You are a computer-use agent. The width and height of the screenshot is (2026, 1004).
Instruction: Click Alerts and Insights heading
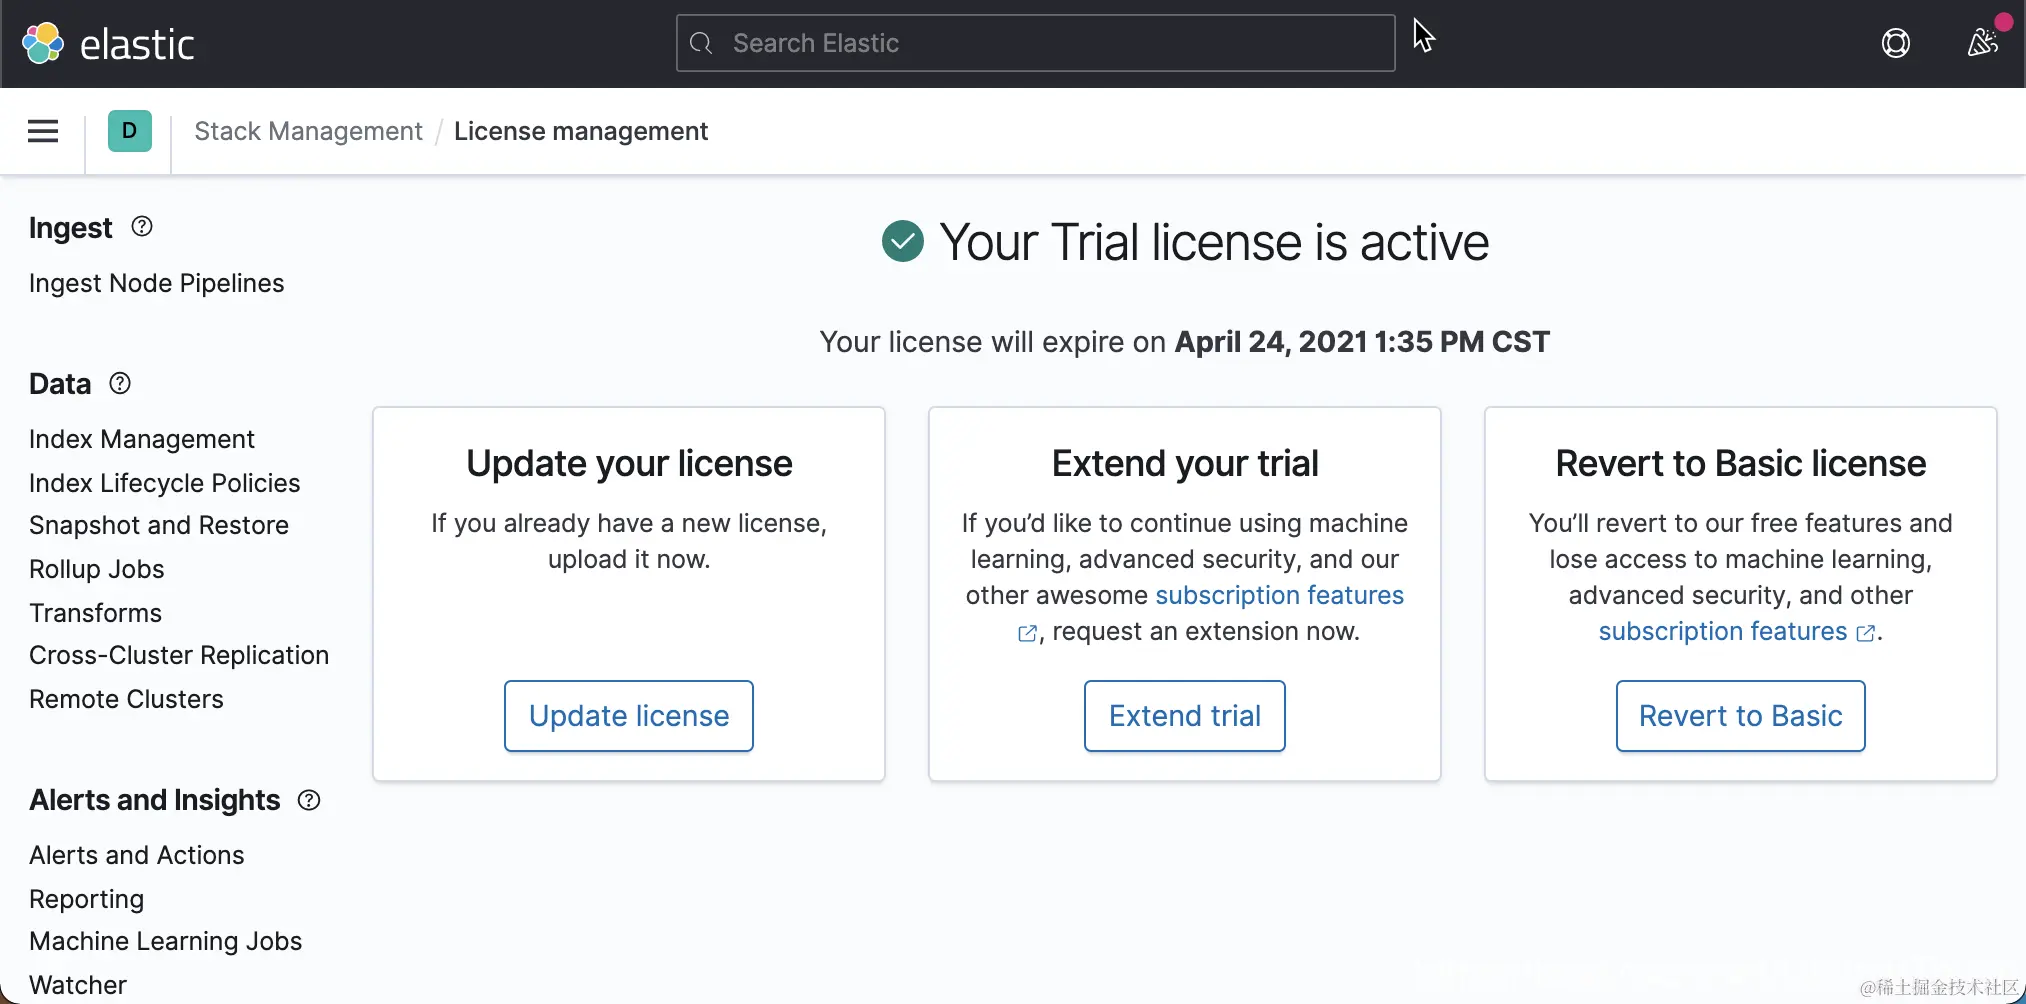(x=155, y=800)
